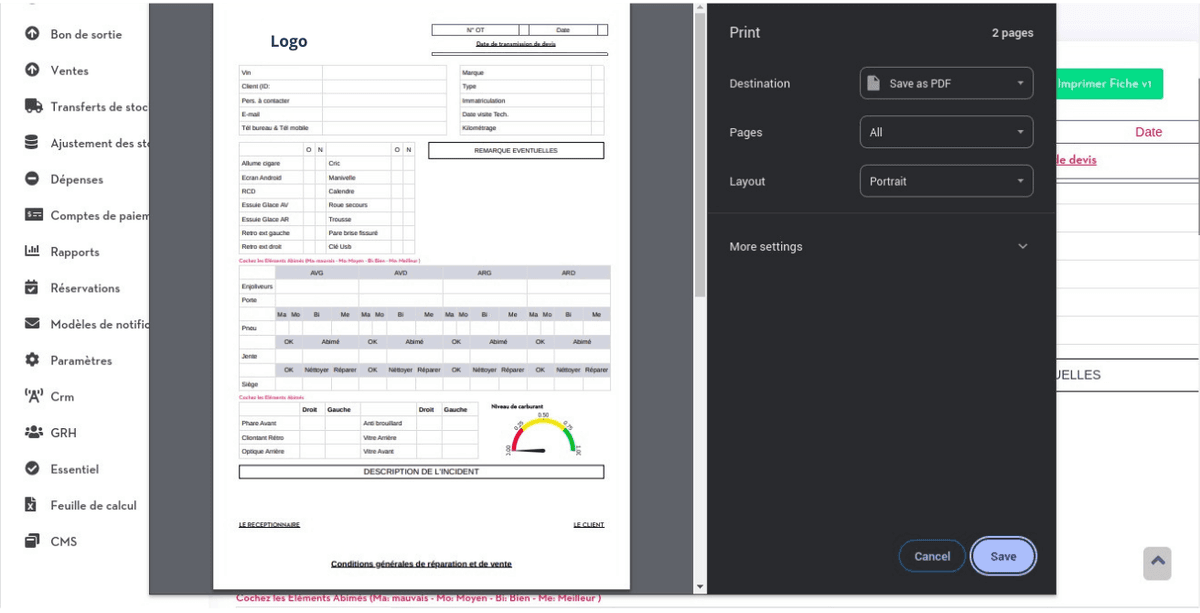This screenshot has width=1200, height=613.
Task: Click the Modèles de notification envelope icon
Action: pos(32,324)
